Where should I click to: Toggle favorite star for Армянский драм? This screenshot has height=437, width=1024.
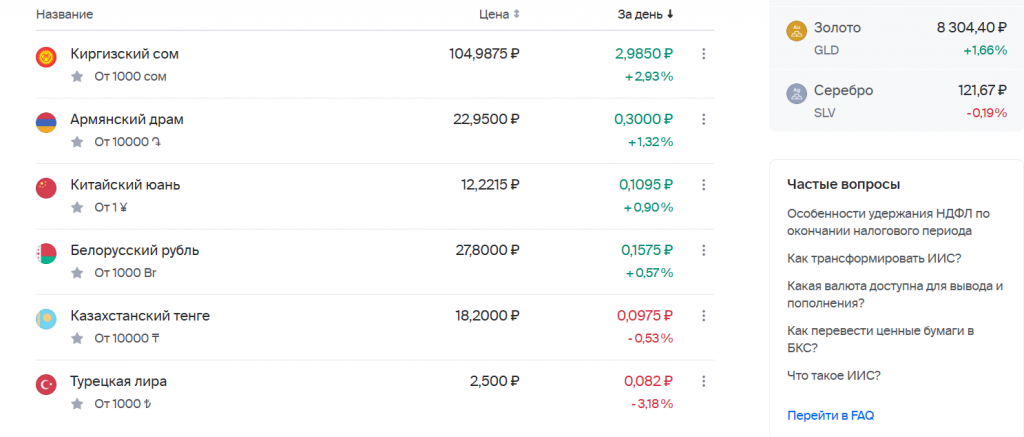coord(77,142)
